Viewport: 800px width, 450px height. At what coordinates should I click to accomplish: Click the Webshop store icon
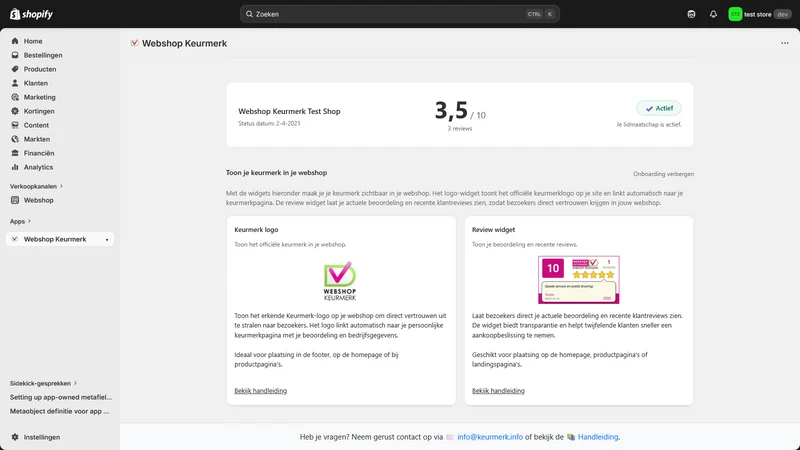coord(15,200)
